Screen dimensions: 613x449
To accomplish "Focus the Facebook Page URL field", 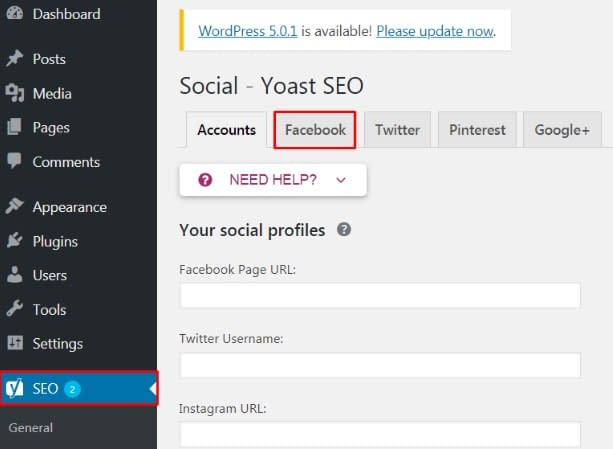I will 380,295.
